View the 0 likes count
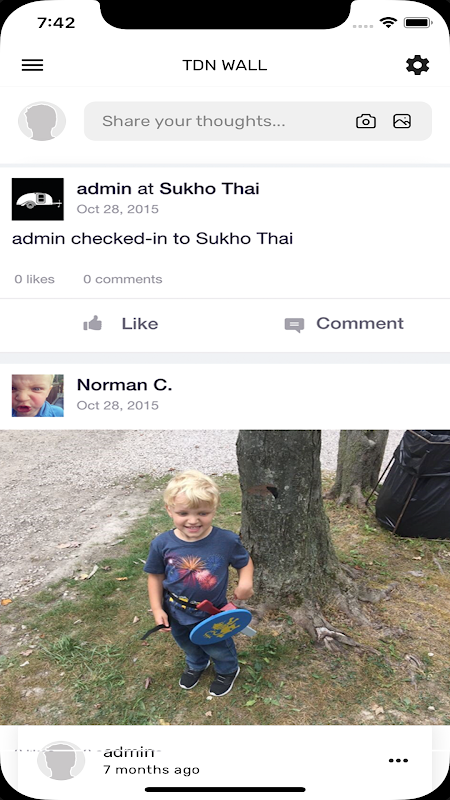The width and height of the screenshot is (450, 800). (34, 279)
